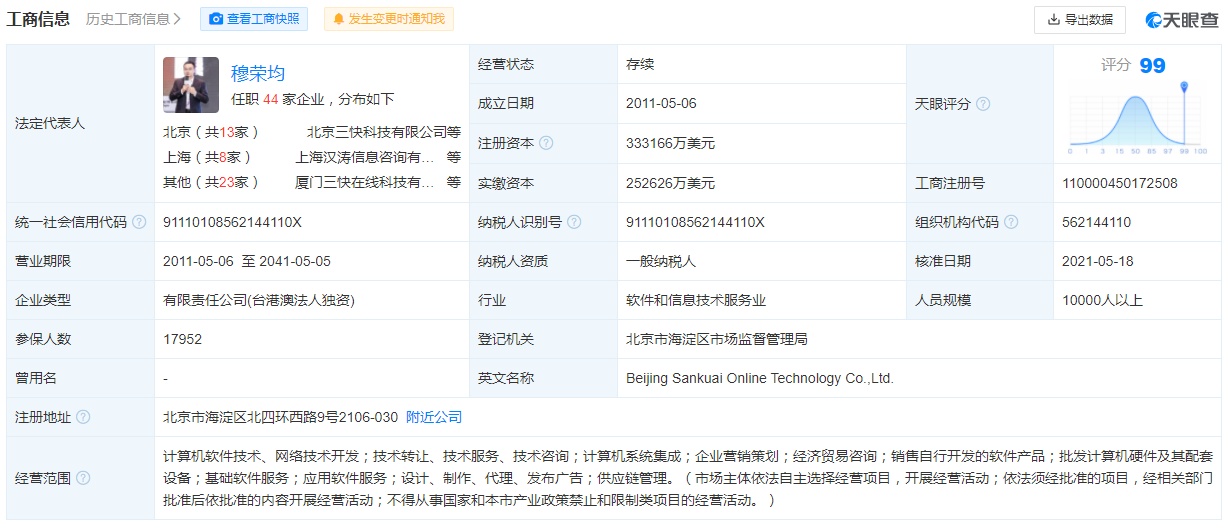Expand 等 after 北京三快科技有限公司

click(x=454, y=131)
